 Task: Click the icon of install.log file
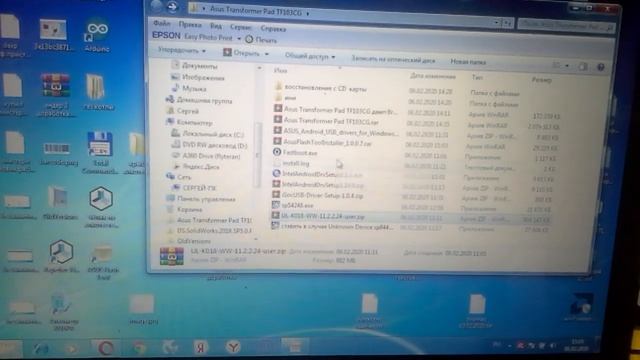point(277,163)
